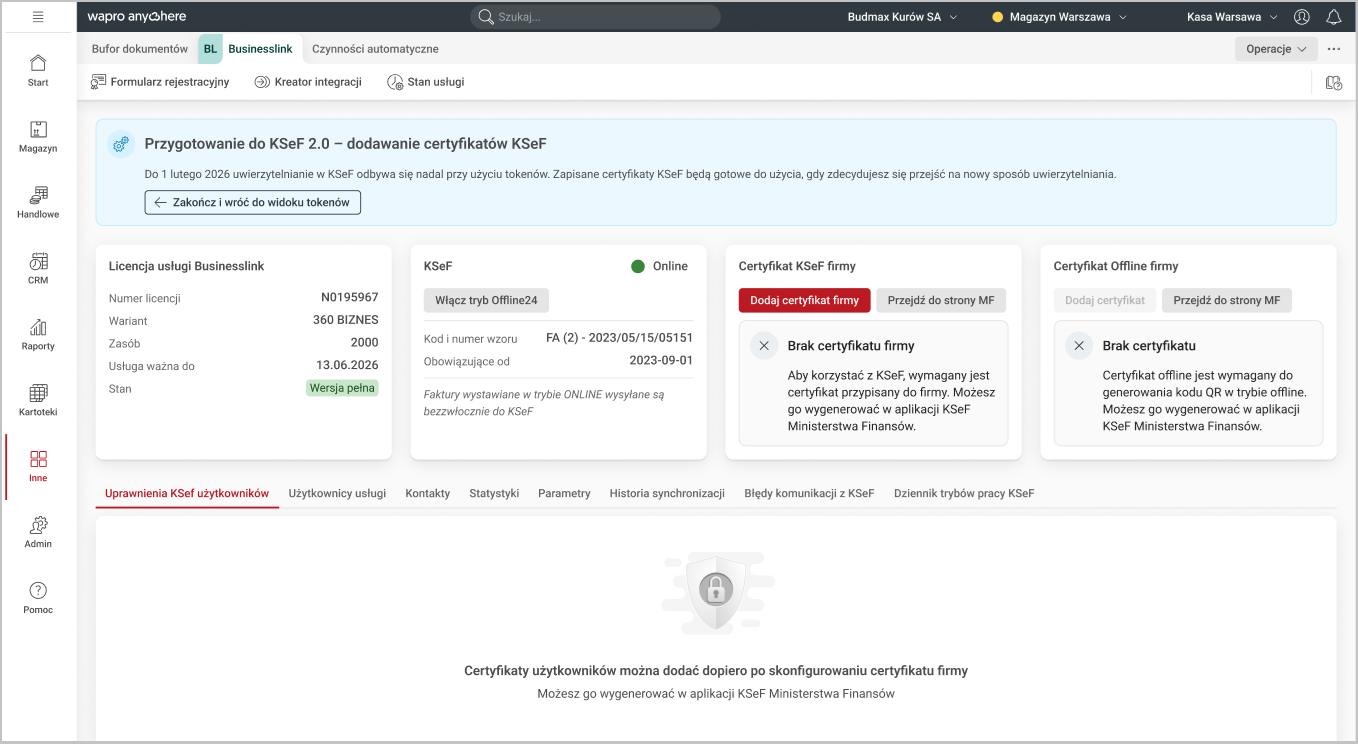Open the Historia synchronizacji tab
The image size is (1358, 744).
click(667, 493)
